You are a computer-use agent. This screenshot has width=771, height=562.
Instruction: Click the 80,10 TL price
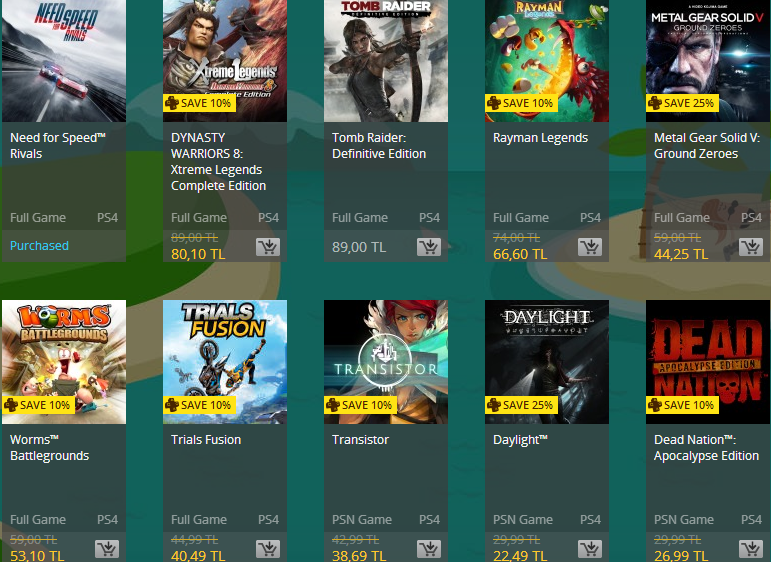point(198,254)
